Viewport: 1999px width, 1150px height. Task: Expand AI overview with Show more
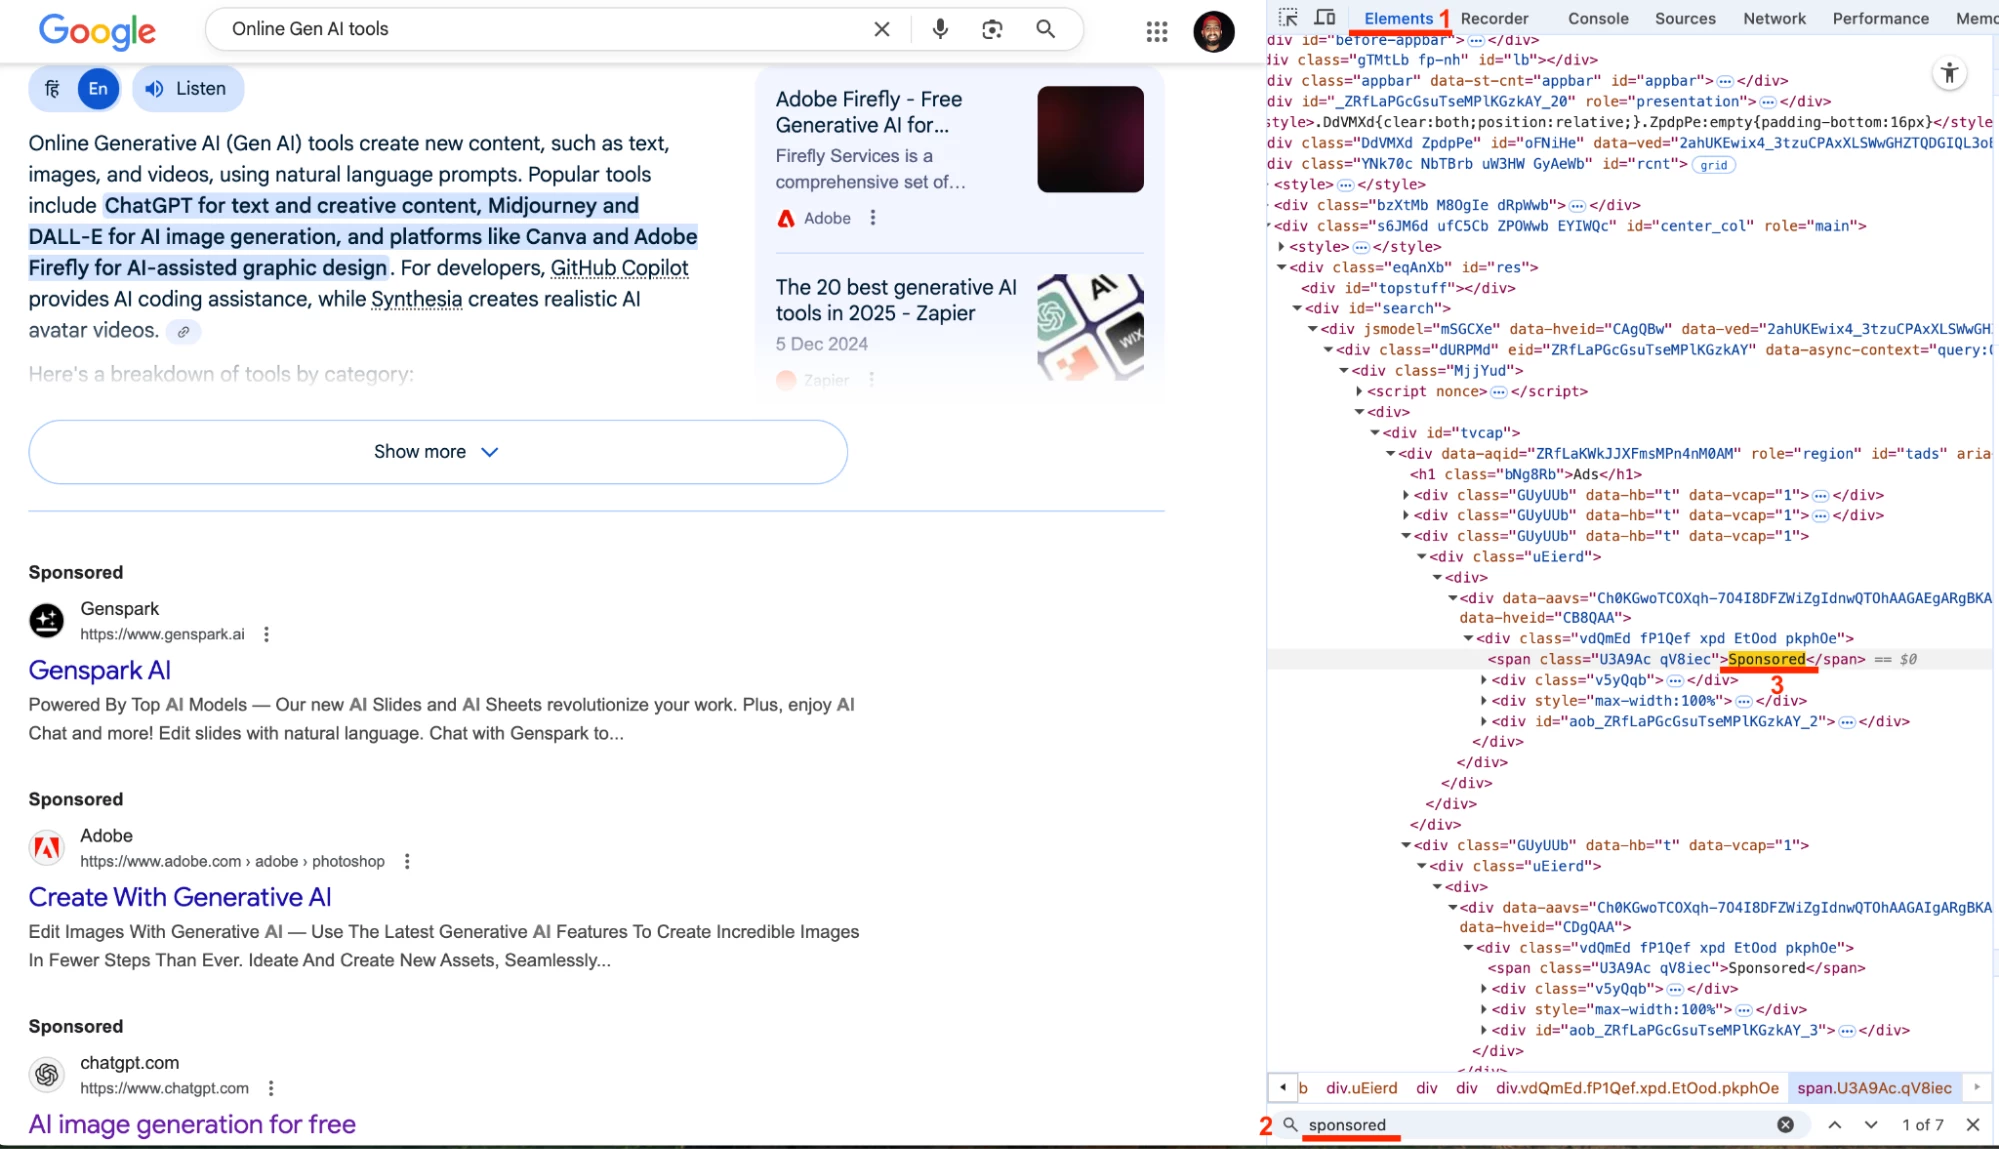click(438, 452)
